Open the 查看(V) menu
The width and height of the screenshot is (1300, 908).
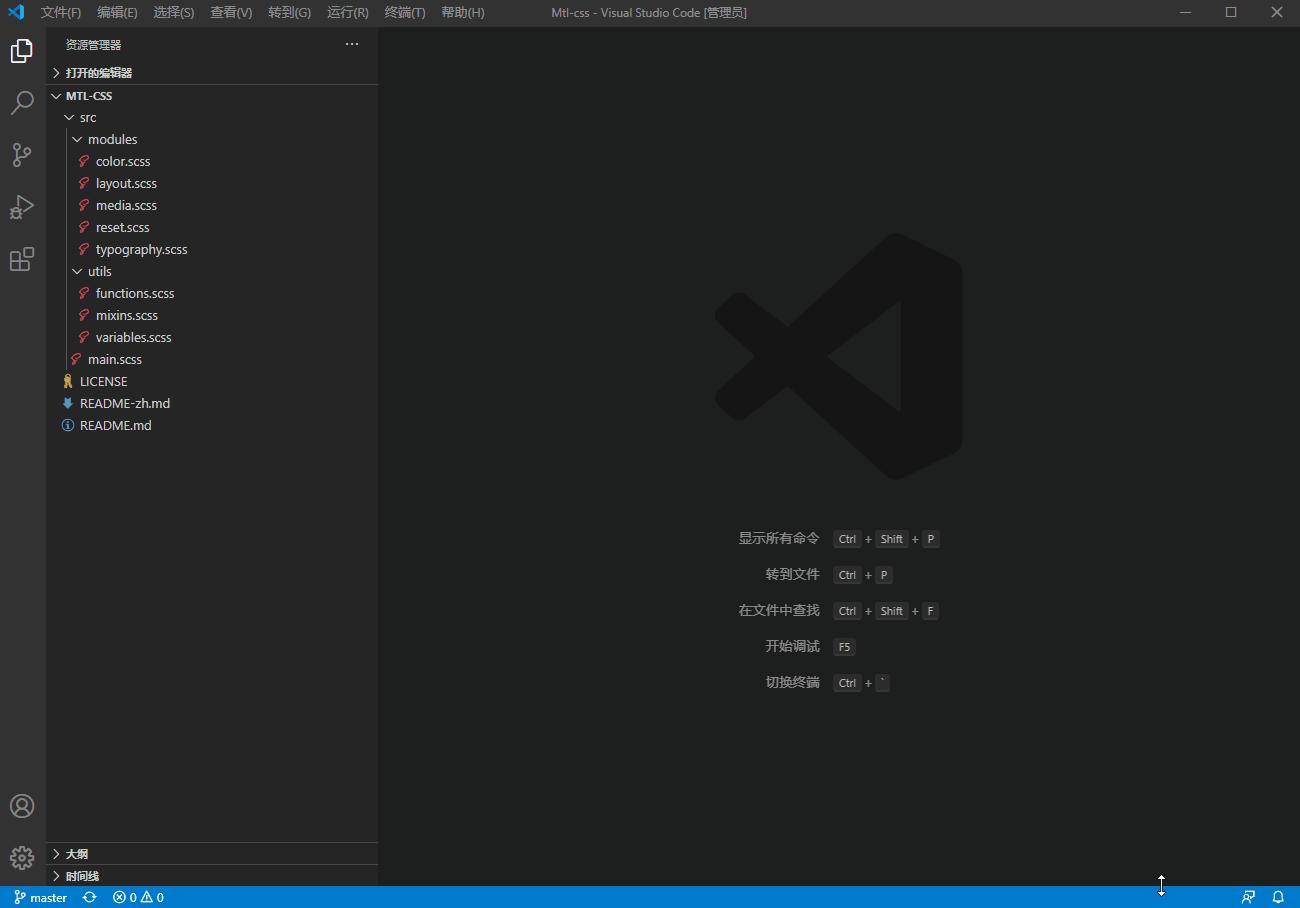pyautogui.click(x=231, y=12)
